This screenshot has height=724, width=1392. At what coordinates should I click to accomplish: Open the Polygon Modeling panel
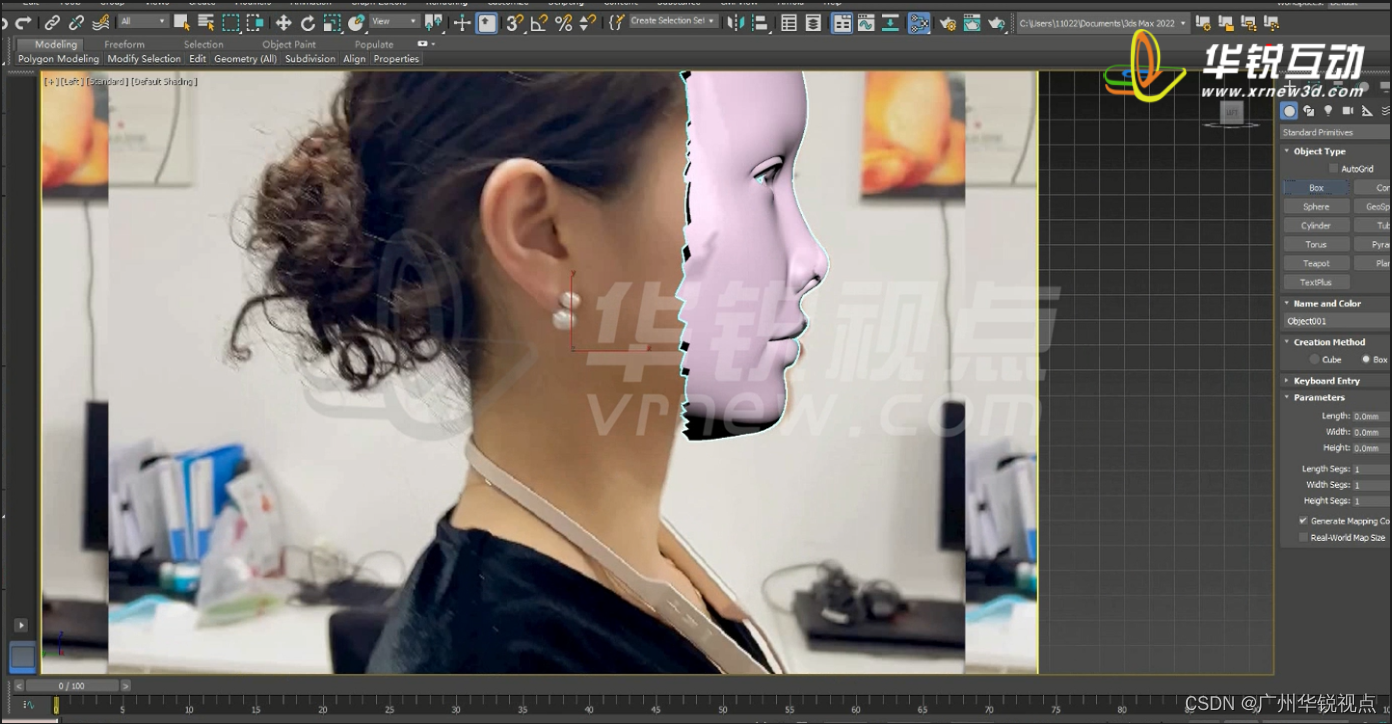[x=58, y=59]
